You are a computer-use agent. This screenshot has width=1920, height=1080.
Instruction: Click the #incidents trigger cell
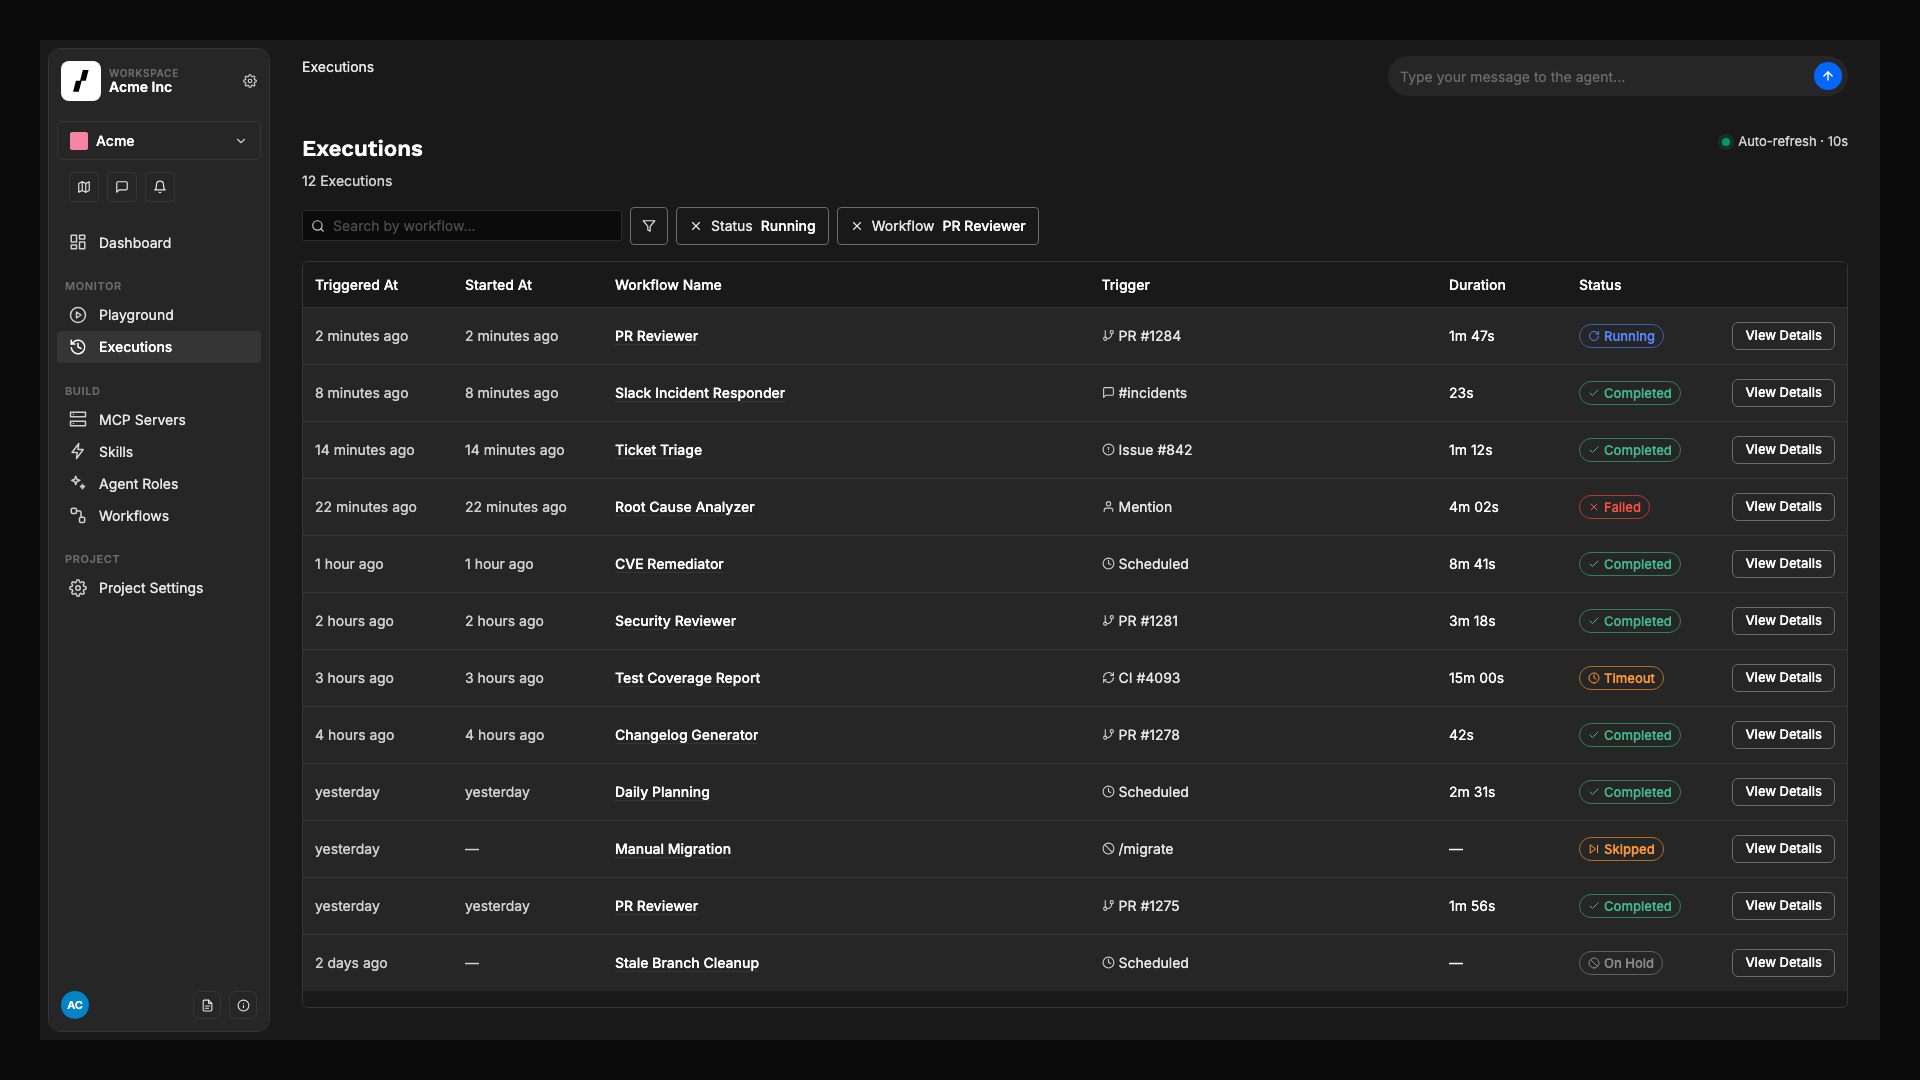(x=1144, y=393)
